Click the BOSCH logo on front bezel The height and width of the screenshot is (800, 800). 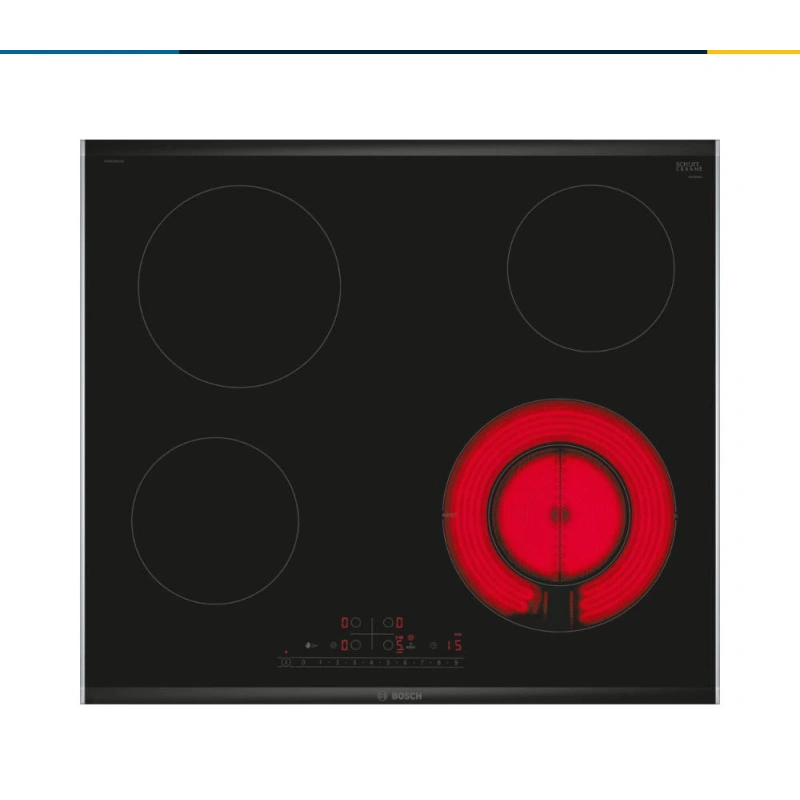pyautogui.click(x=399, y=696)
